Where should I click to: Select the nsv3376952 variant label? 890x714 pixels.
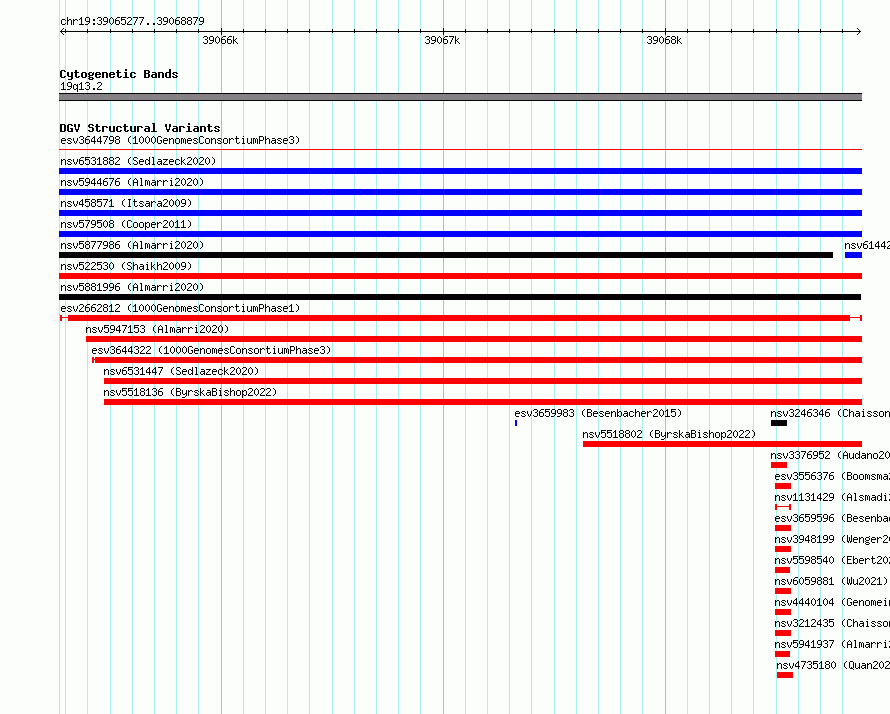tap(830, 455)
